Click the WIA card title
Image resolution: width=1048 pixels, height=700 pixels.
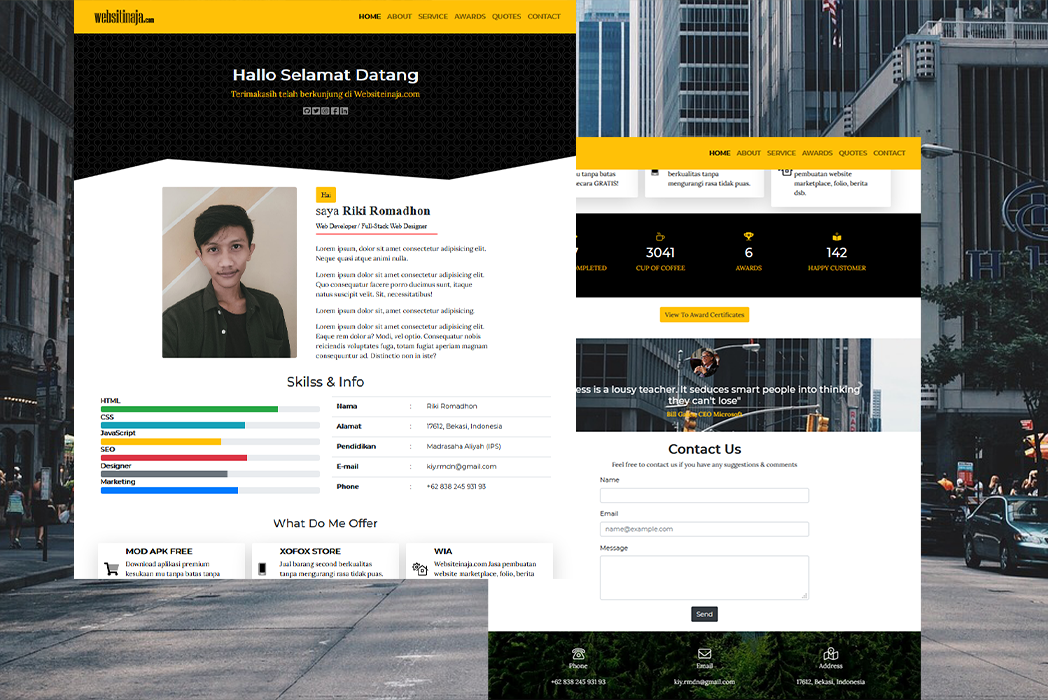443,552
